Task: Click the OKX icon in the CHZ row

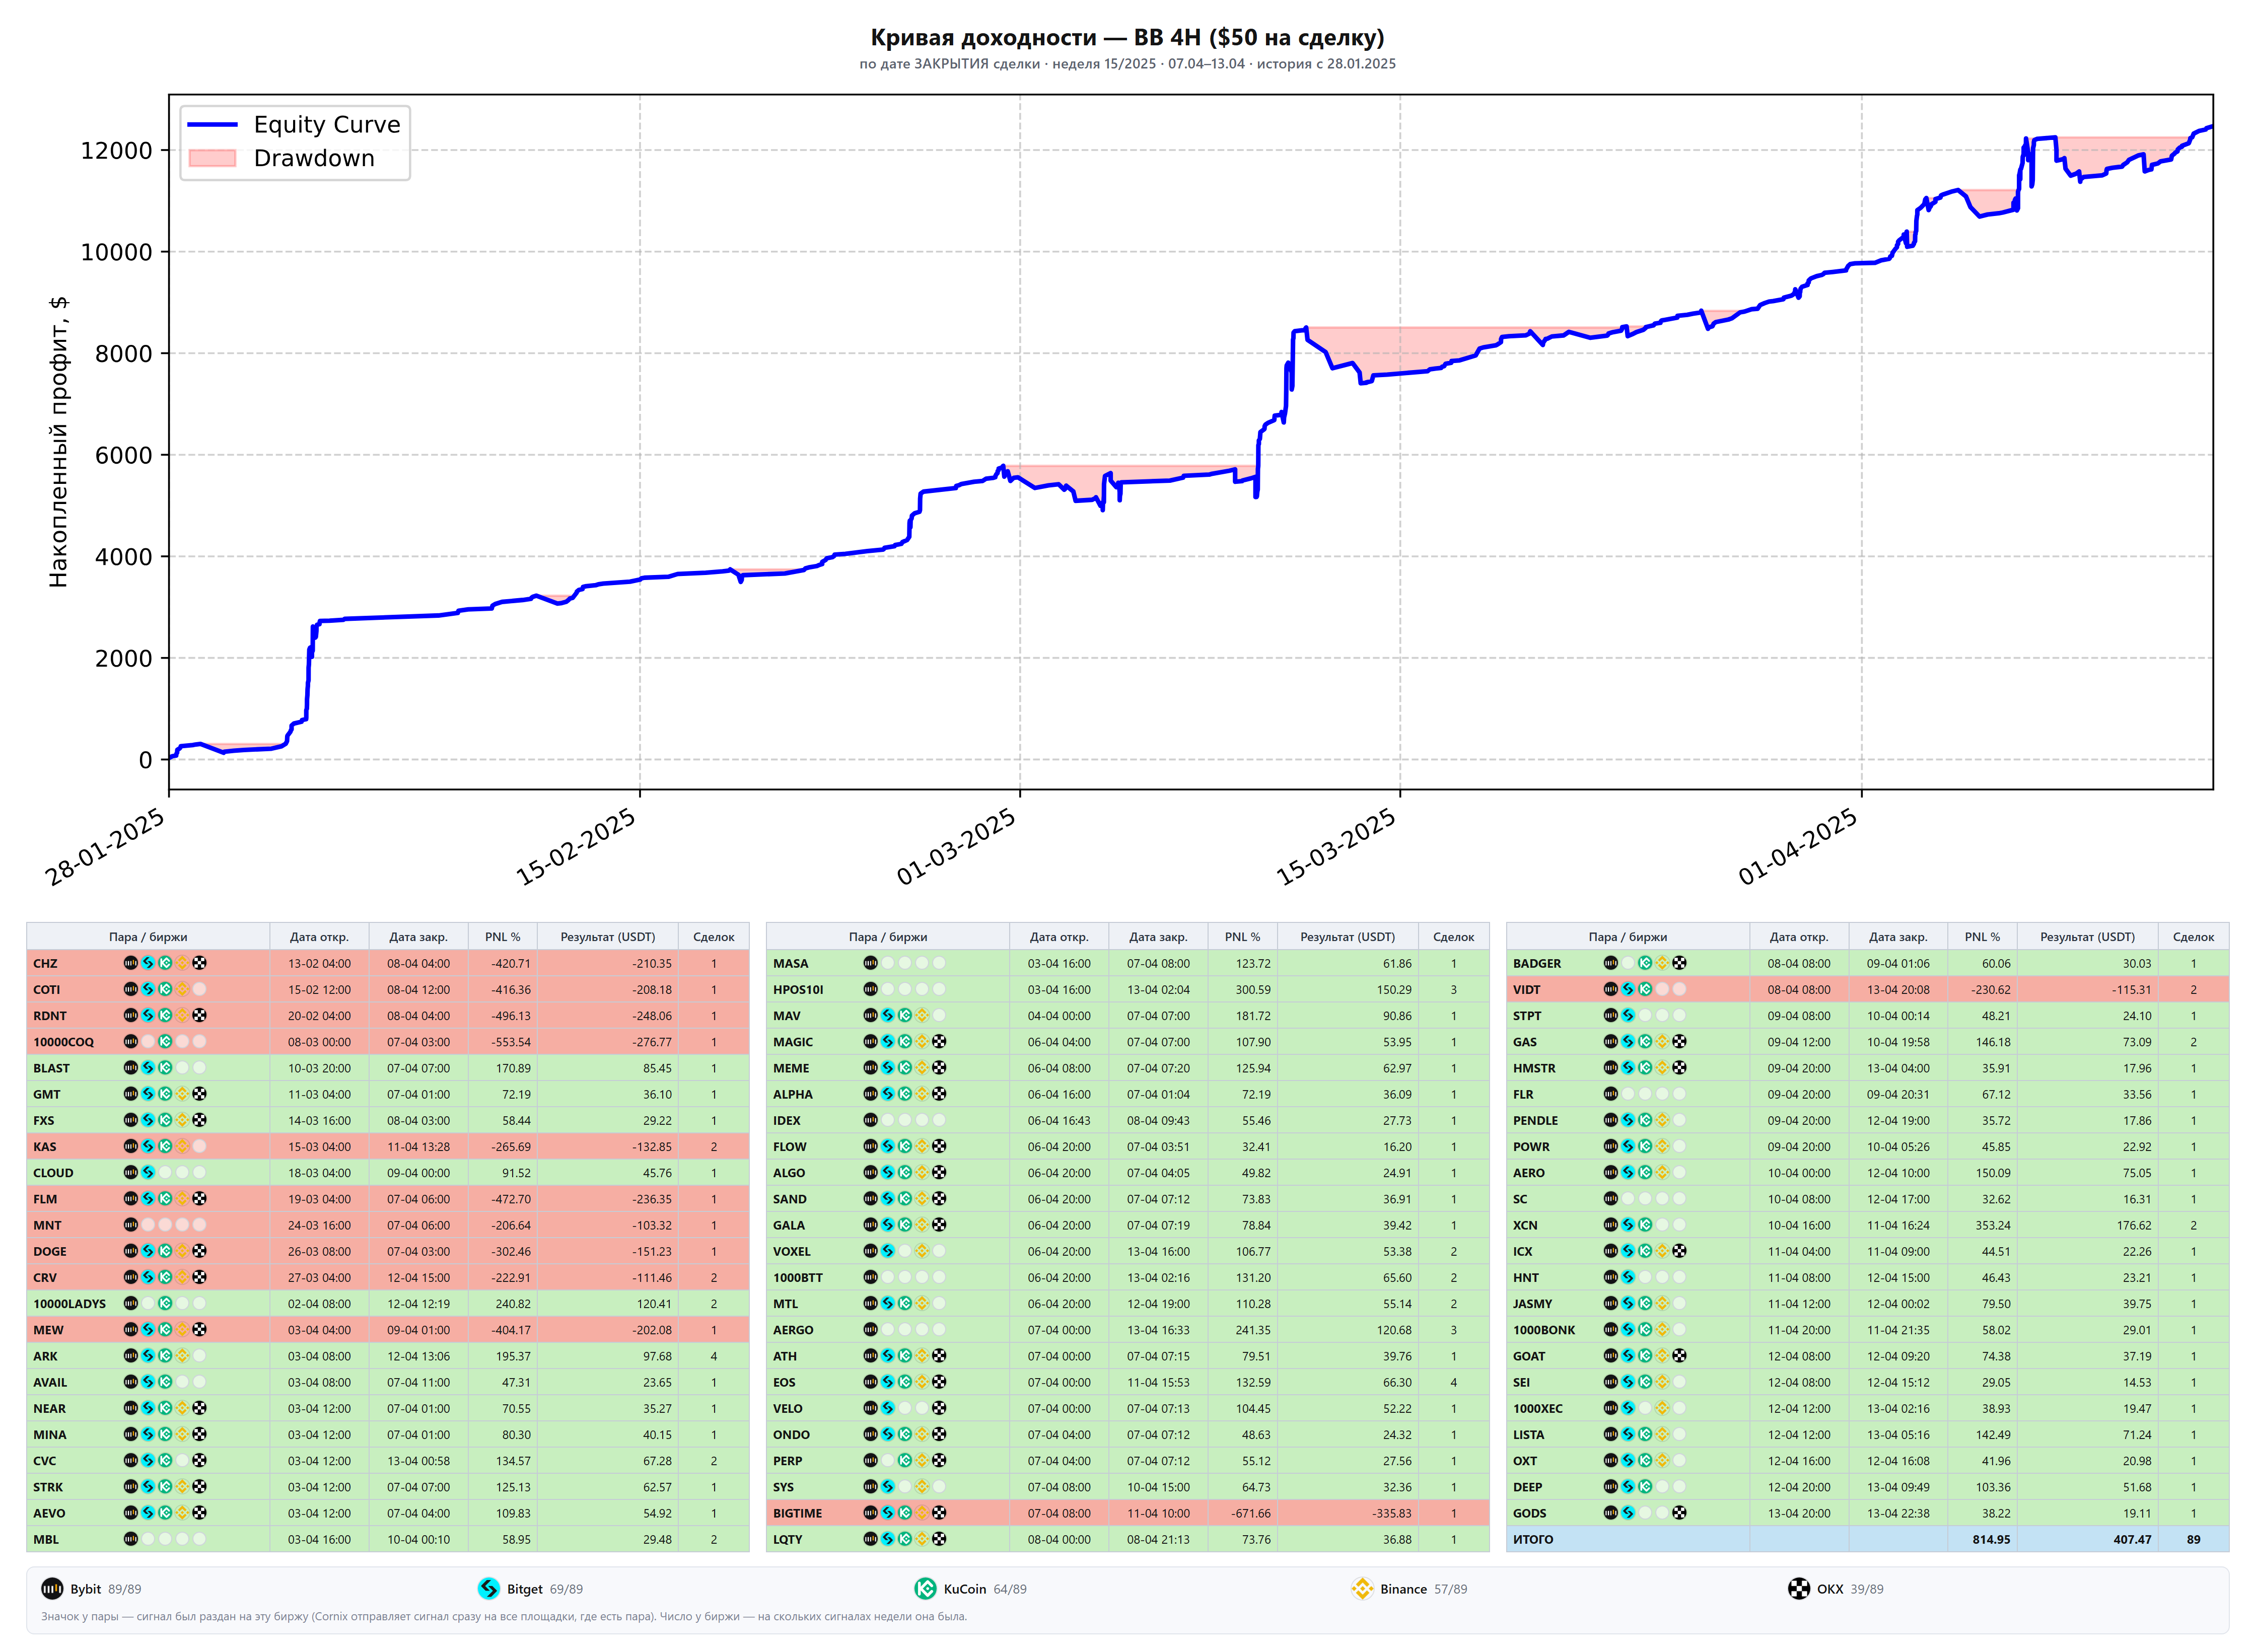Action: coord(199,963)
